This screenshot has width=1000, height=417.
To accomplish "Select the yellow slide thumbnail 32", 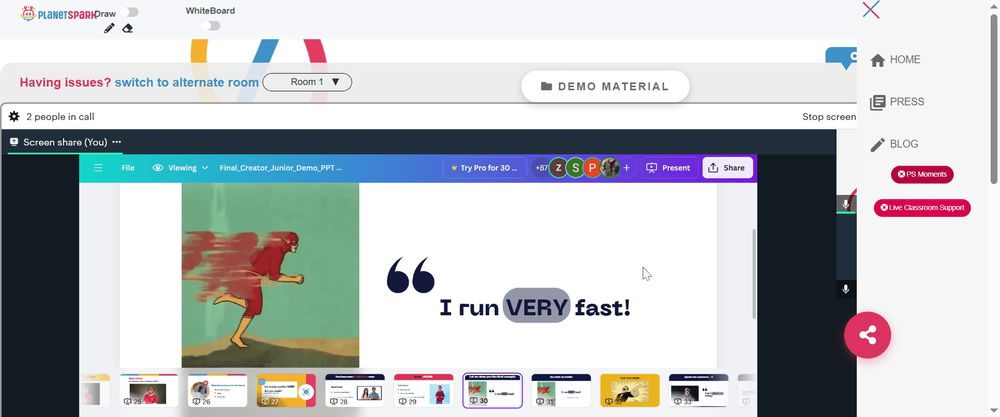I will pyautogui.click(x=630, y=390).
